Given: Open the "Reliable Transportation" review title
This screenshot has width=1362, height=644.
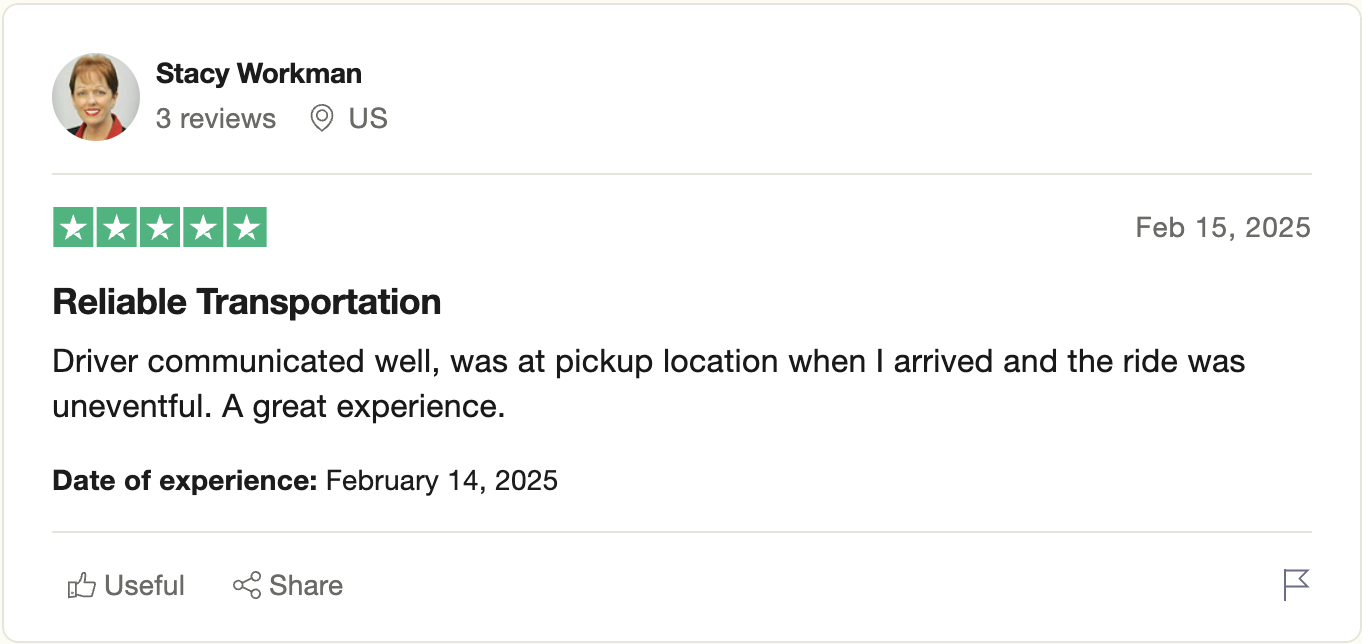Looking at the screenshot, I should pos(247,302).
